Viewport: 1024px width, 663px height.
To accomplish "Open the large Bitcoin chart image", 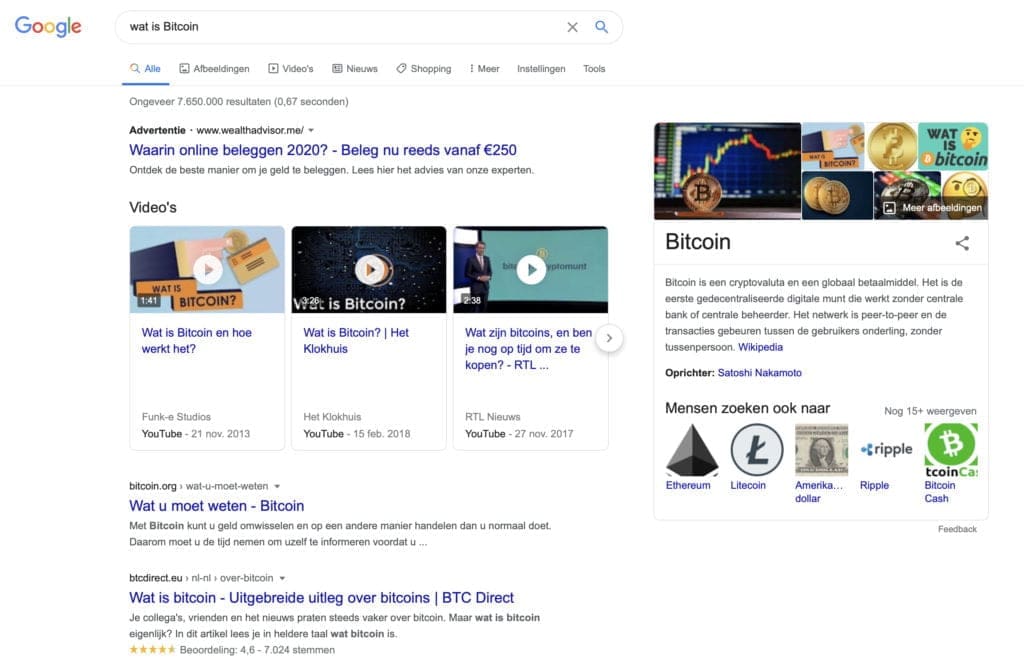I will pos(728,171).
